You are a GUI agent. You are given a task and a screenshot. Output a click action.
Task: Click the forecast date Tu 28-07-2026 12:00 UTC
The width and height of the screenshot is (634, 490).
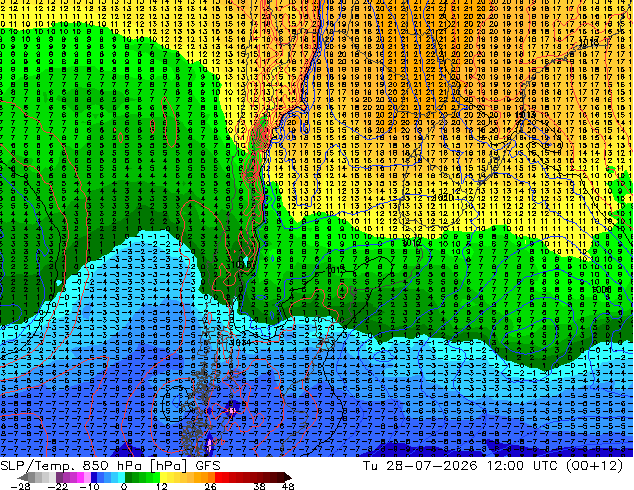coord(462,466)
